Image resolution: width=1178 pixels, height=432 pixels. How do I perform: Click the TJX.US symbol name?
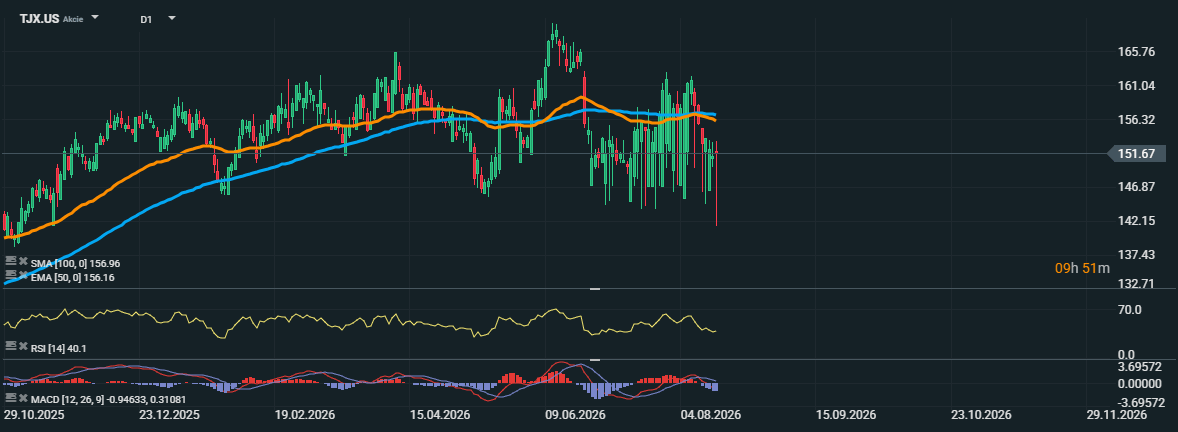pos(39,18)
